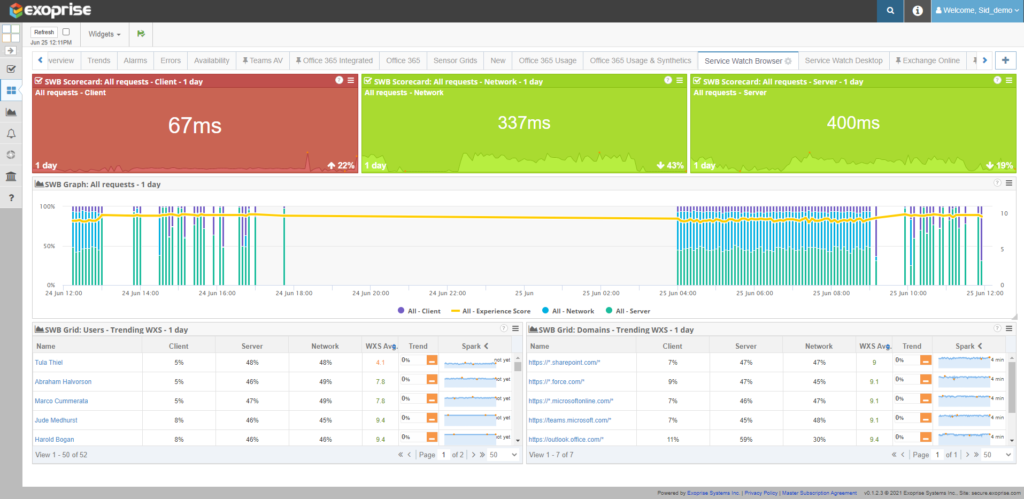Click the Exoprise logo
The image size is (1024, 499).
pyautogui.click(x=51, y=10)
